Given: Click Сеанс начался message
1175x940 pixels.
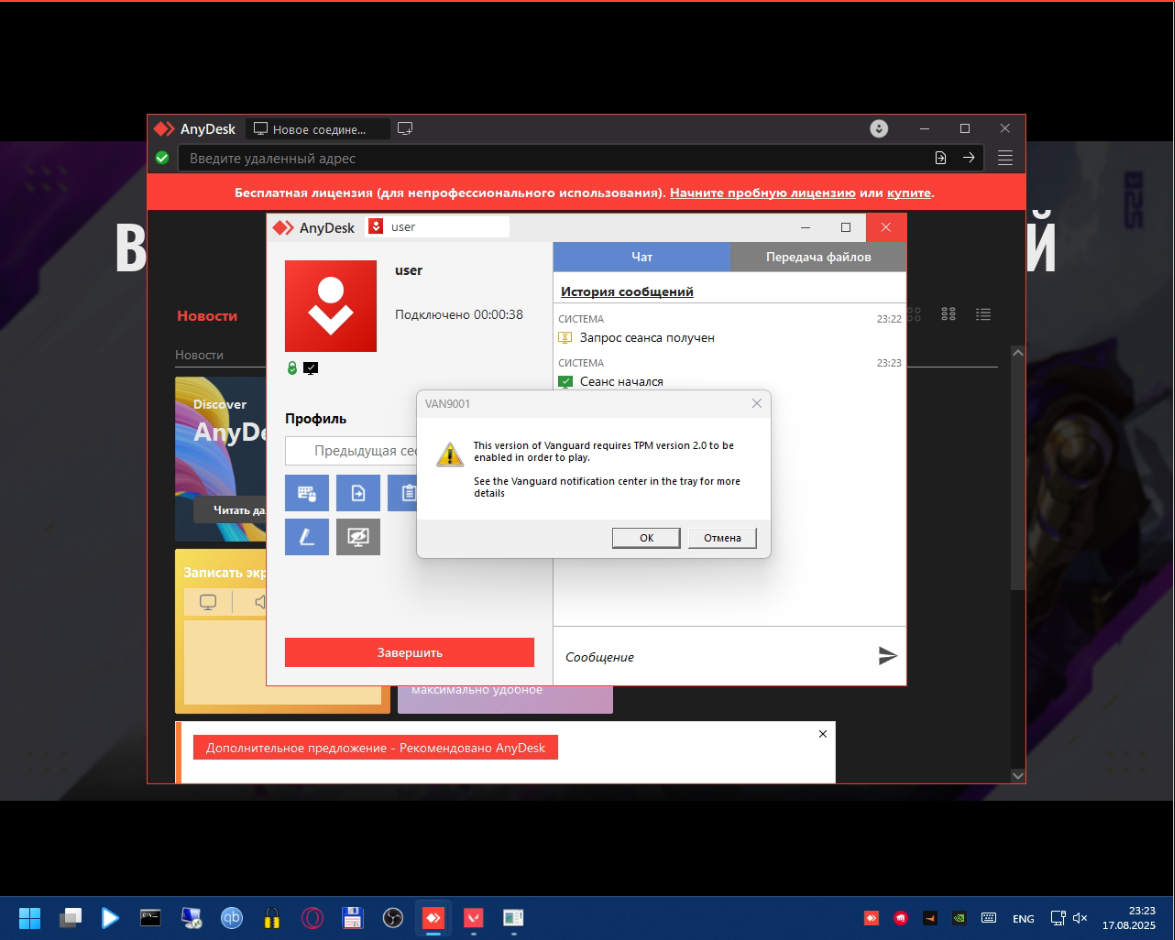Looking at the screenshot, I should pos(621,382).
